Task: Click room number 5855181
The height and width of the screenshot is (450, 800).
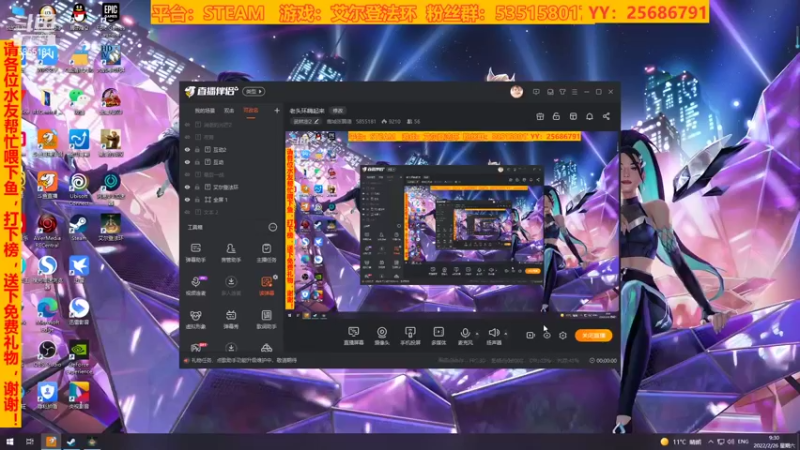Action: point(366,121)
